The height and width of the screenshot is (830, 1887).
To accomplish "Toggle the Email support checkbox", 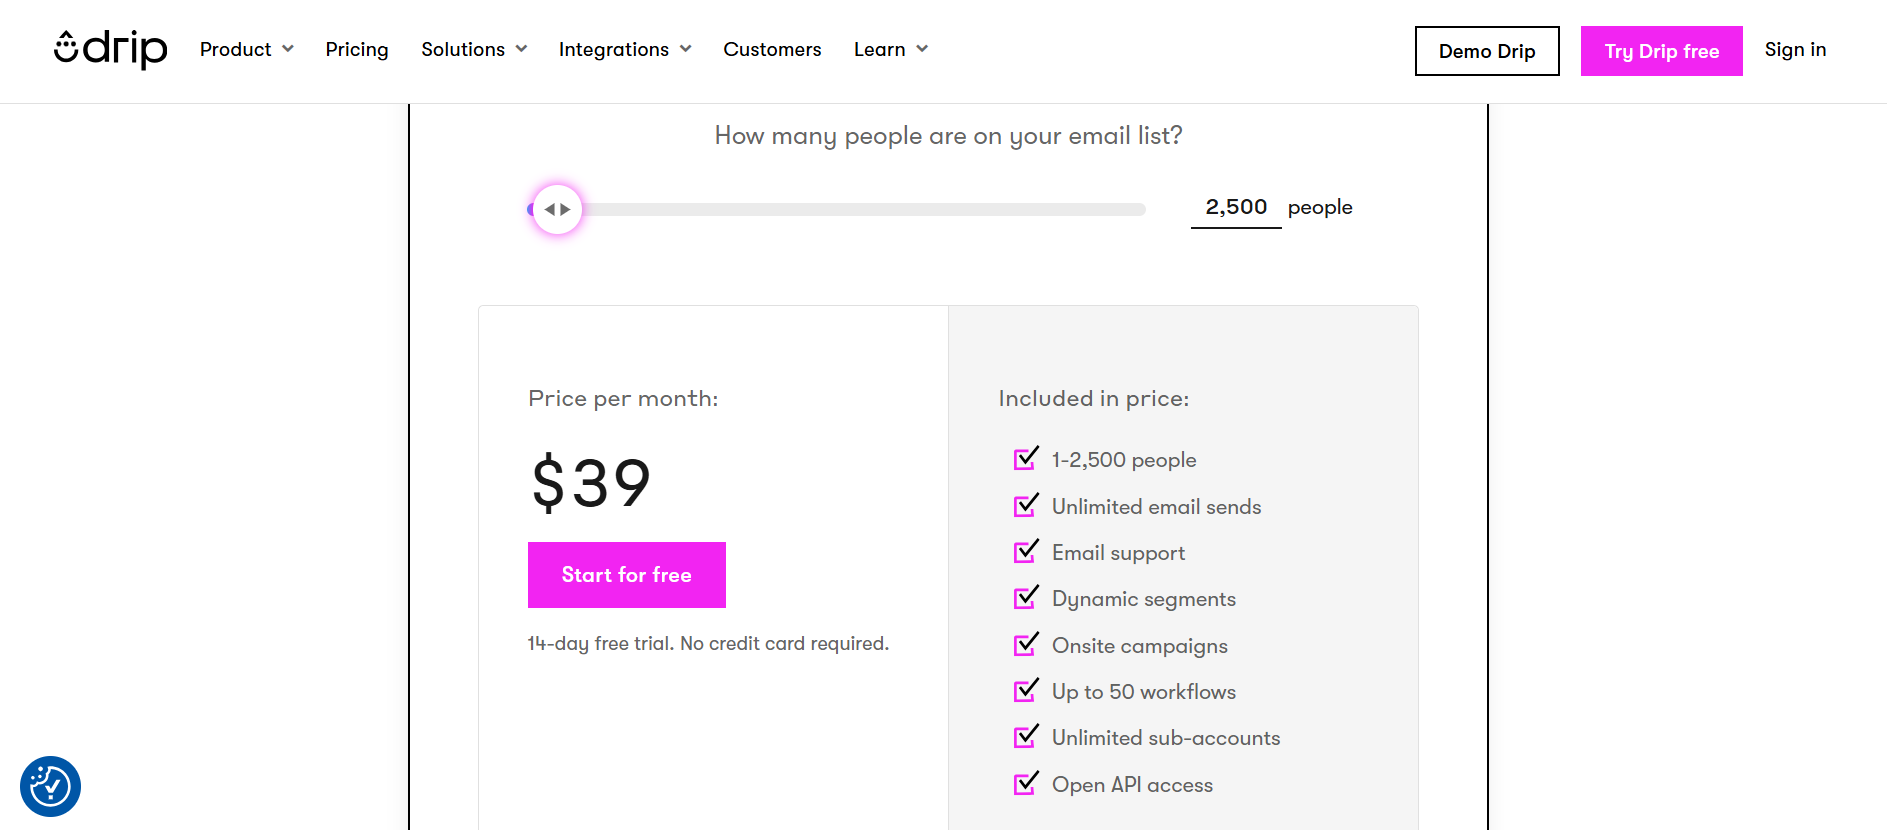I will [x=1025, y=552].
